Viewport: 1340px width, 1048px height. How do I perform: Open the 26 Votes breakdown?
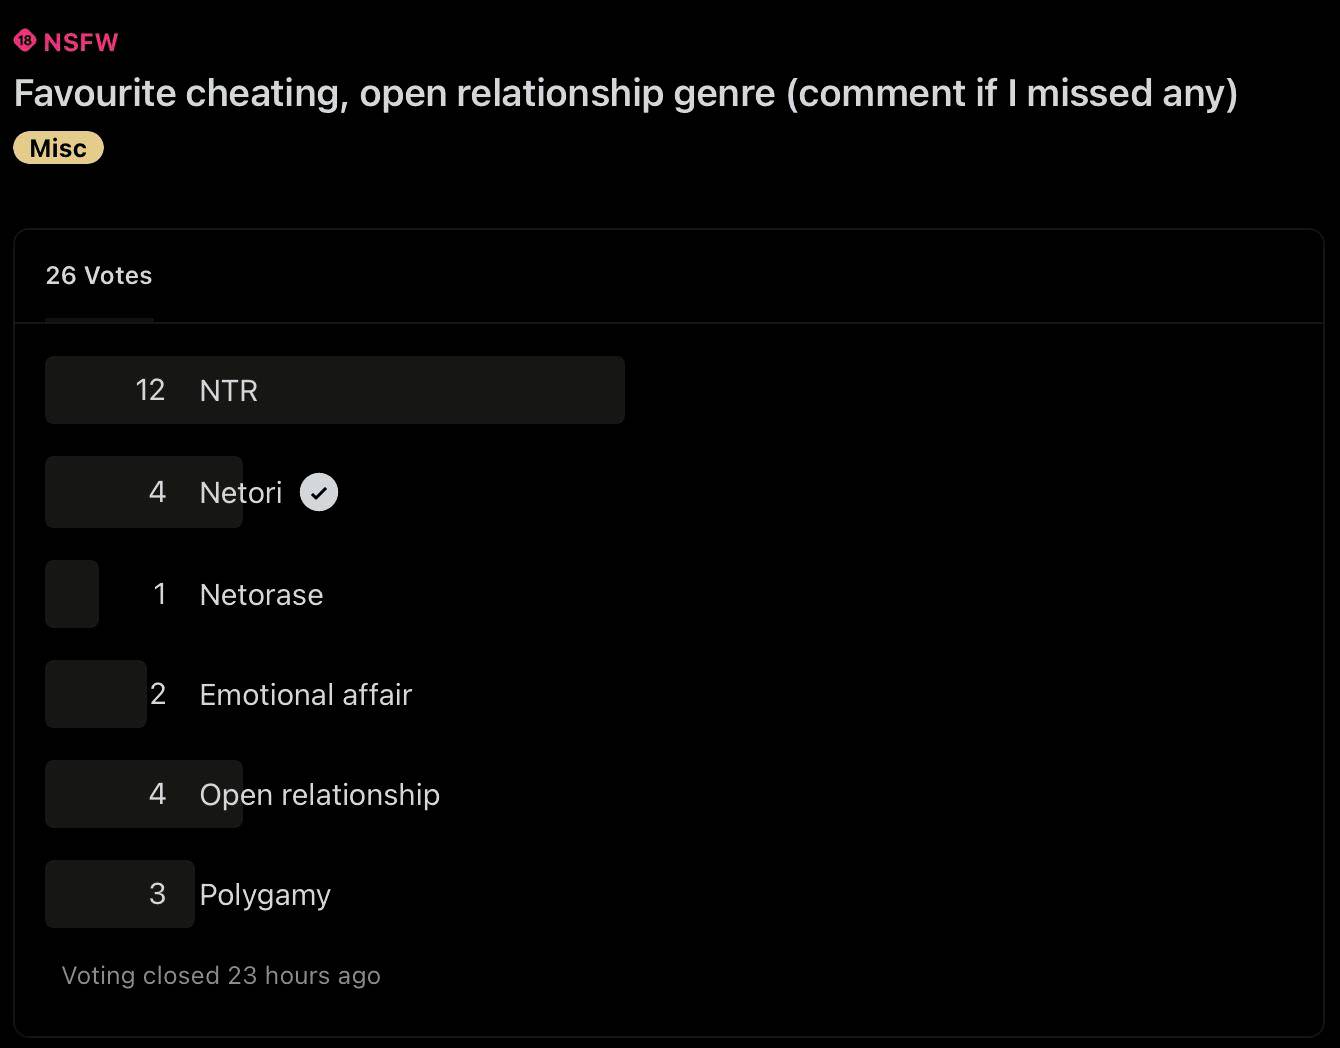98,276
